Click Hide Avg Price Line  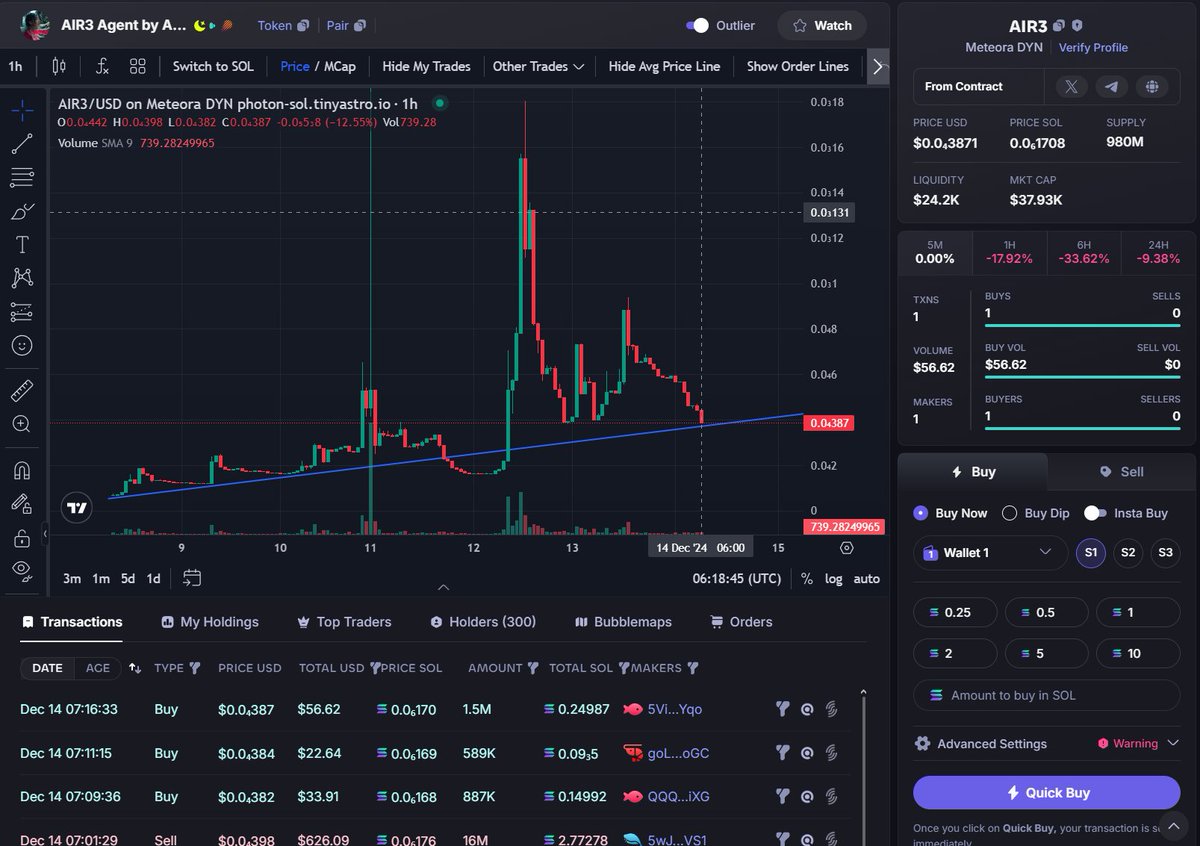664,66
